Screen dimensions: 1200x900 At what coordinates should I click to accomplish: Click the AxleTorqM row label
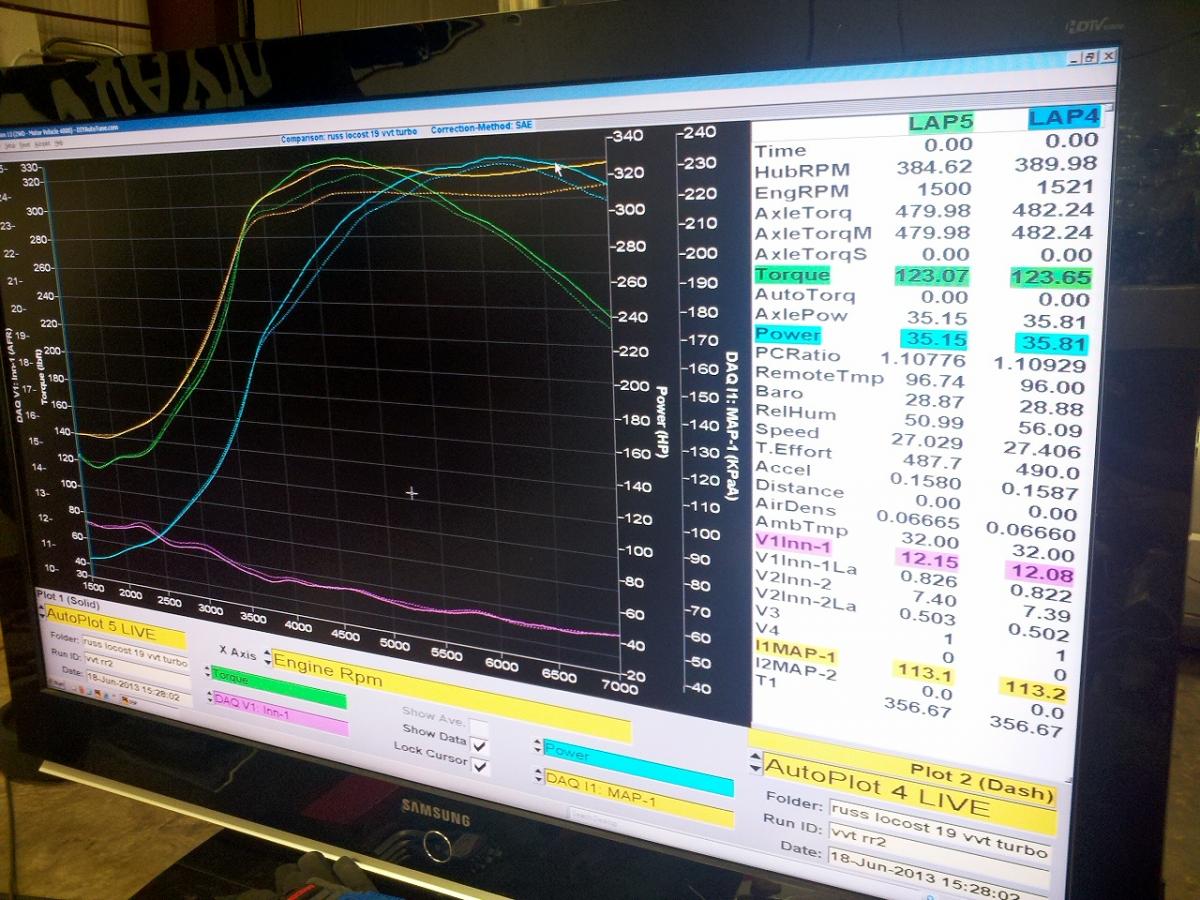813,232
